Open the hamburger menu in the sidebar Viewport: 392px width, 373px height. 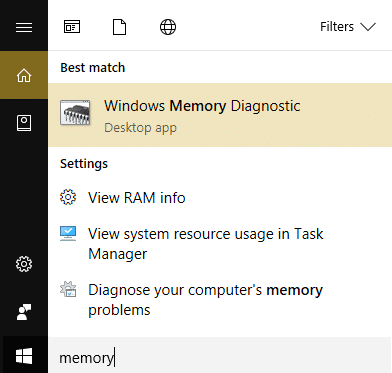[x=24, y=27]
